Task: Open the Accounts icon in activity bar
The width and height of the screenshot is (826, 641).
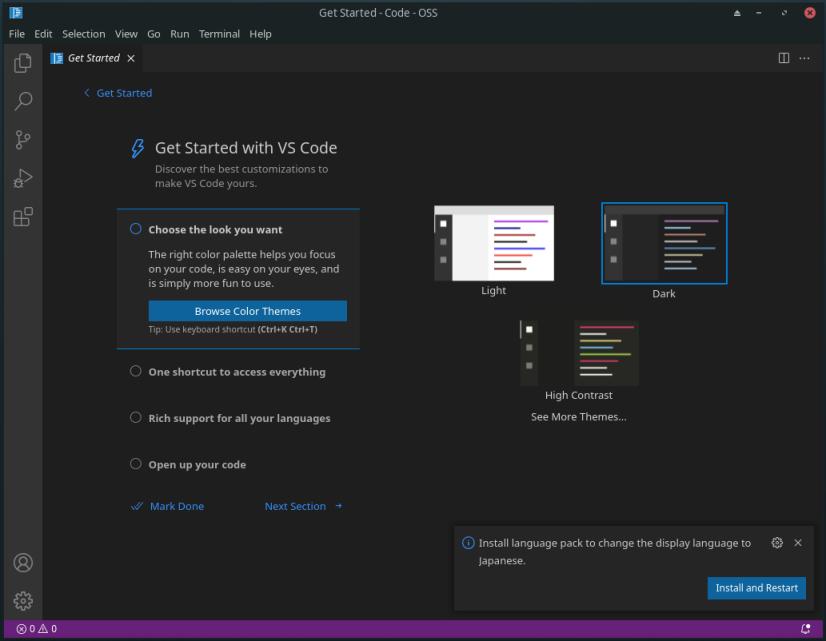Action: [23, 563]
